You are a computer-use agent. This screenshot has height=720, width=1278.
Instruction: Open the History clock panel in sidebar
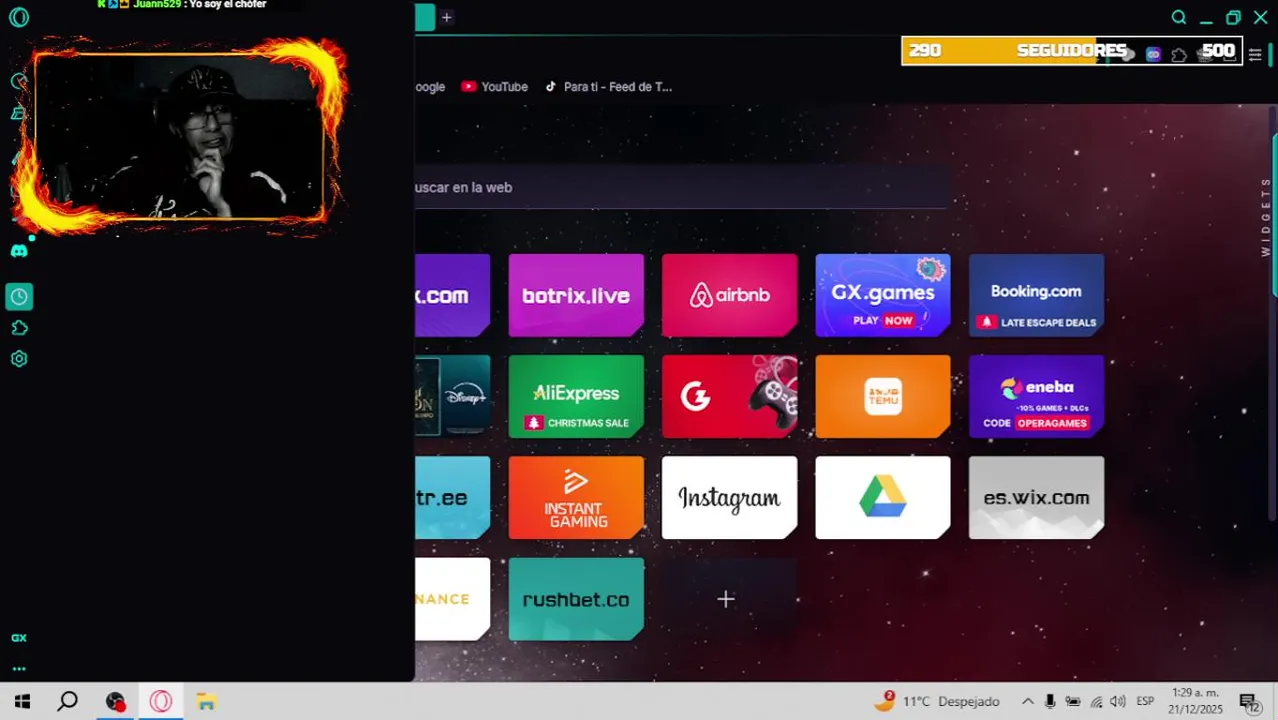pos(19,296)
